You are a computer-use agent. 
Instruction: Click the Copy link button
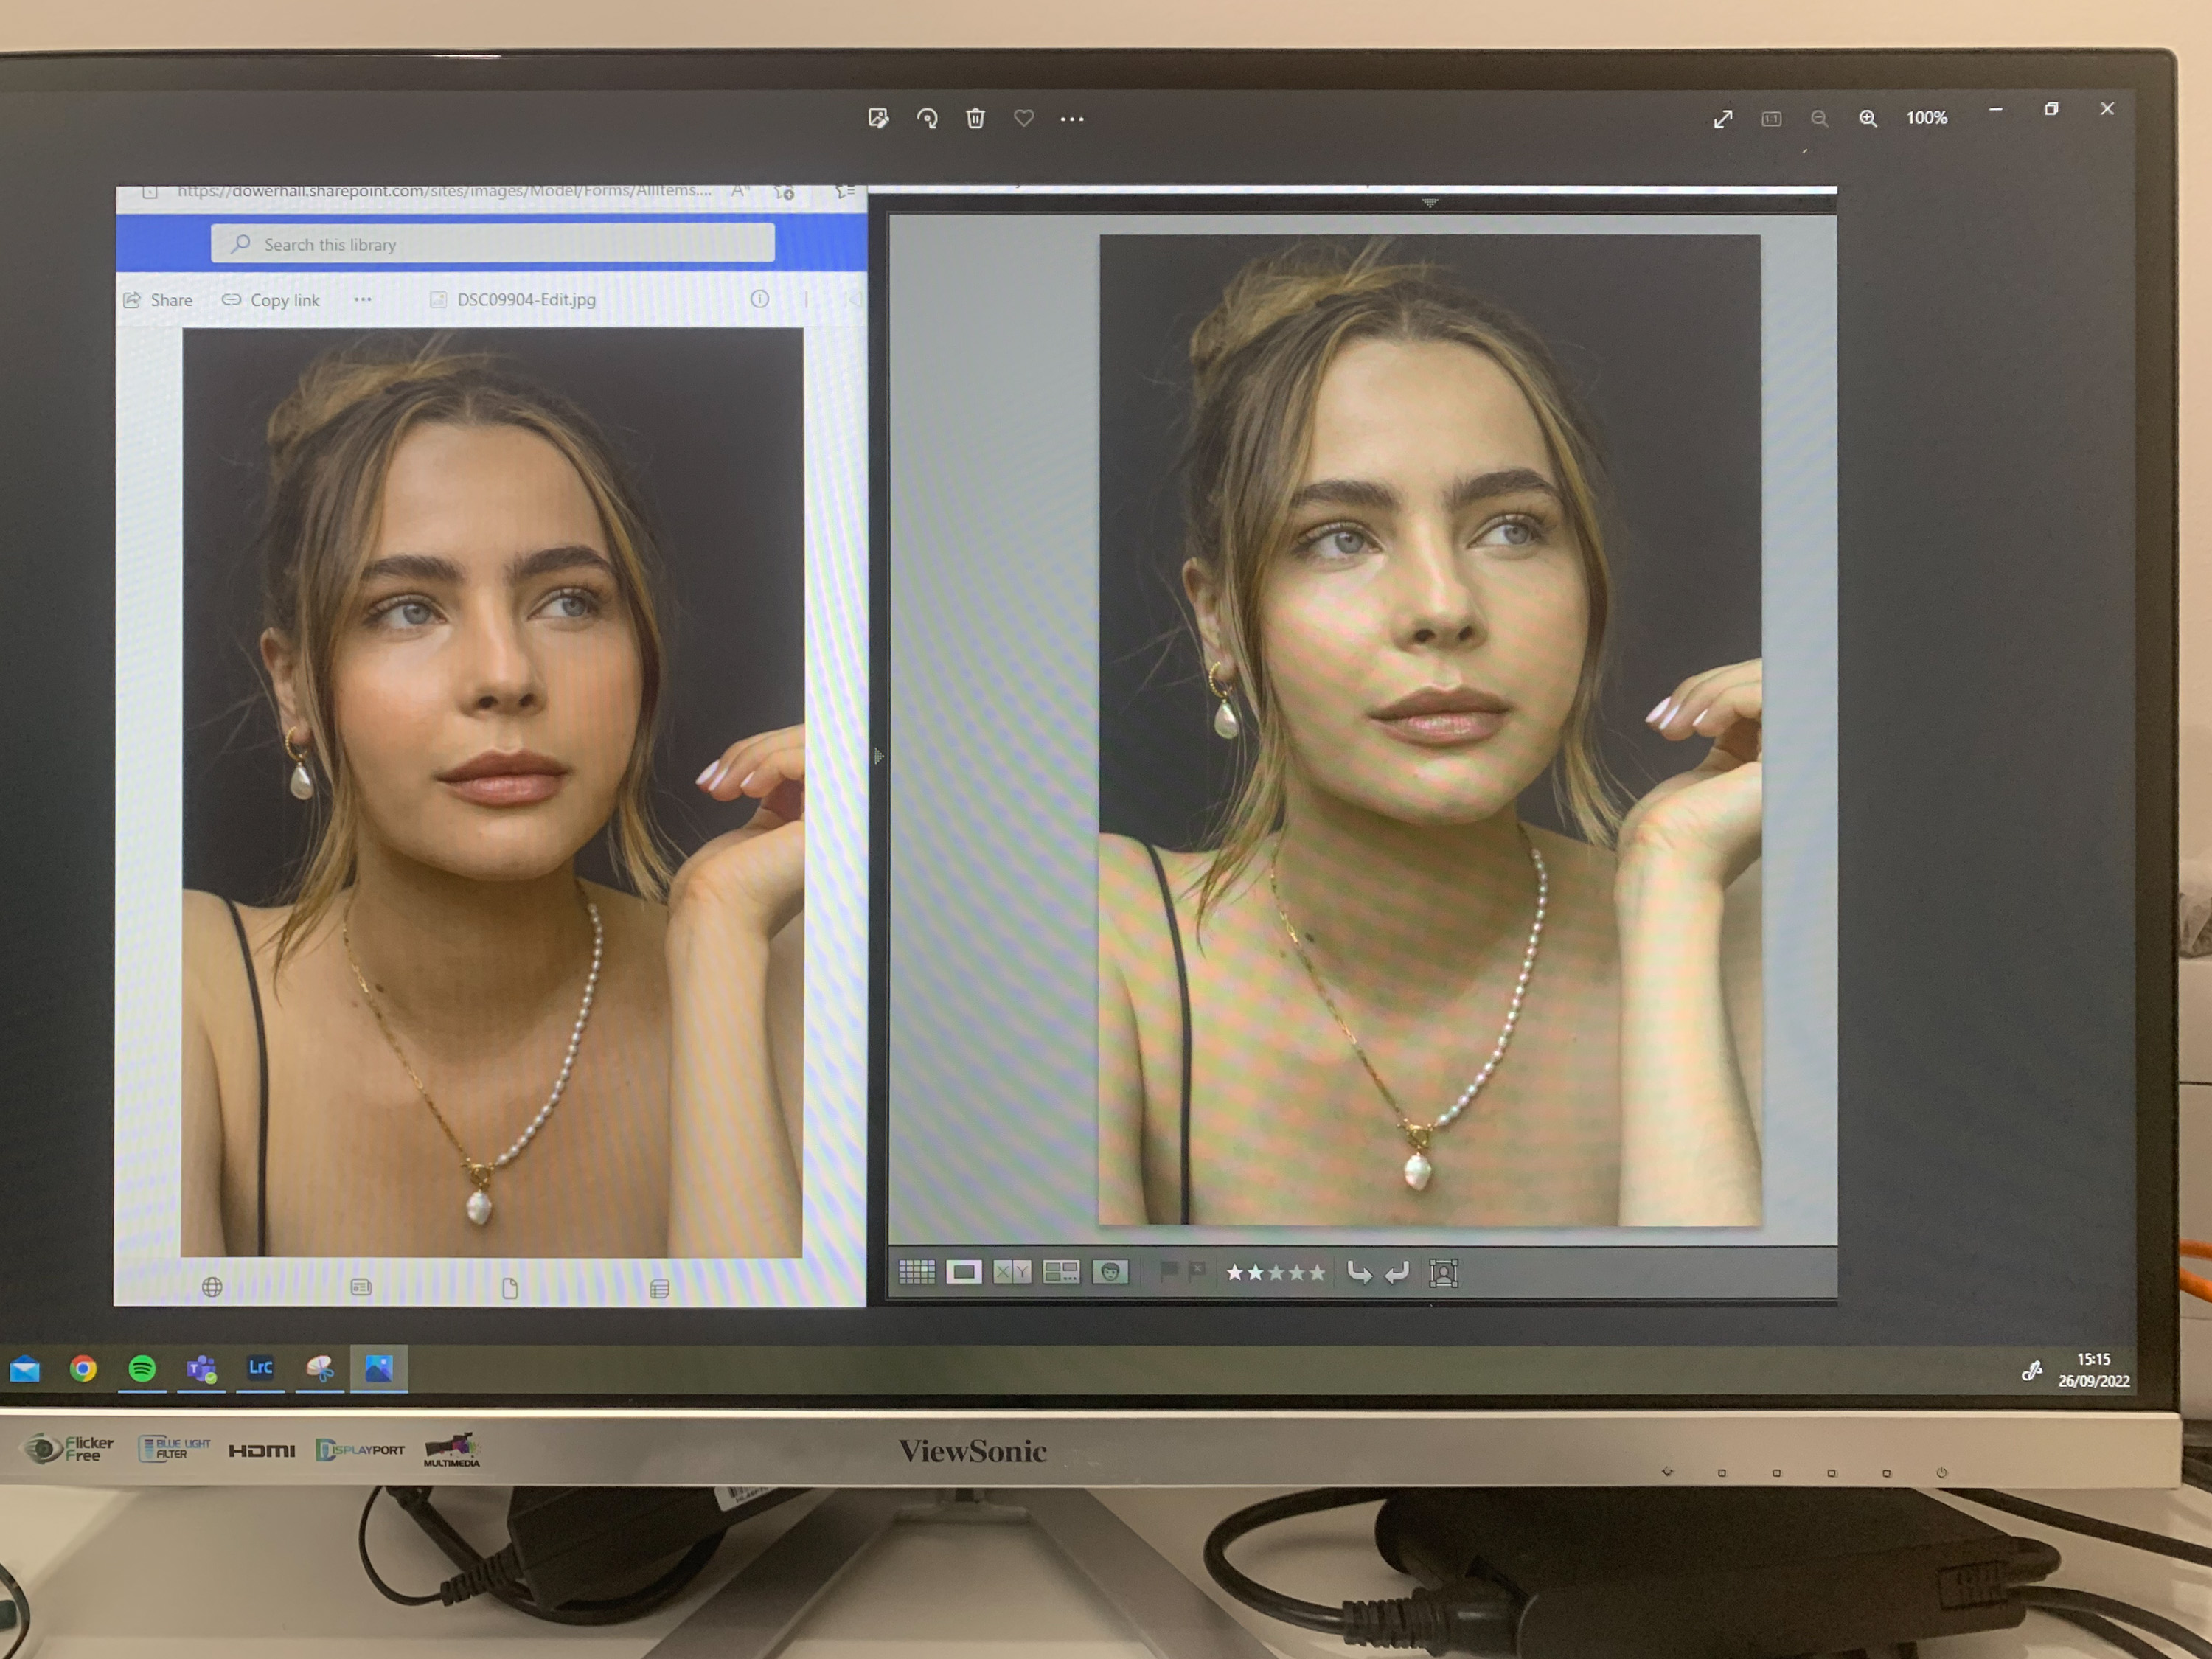(270, 300)
